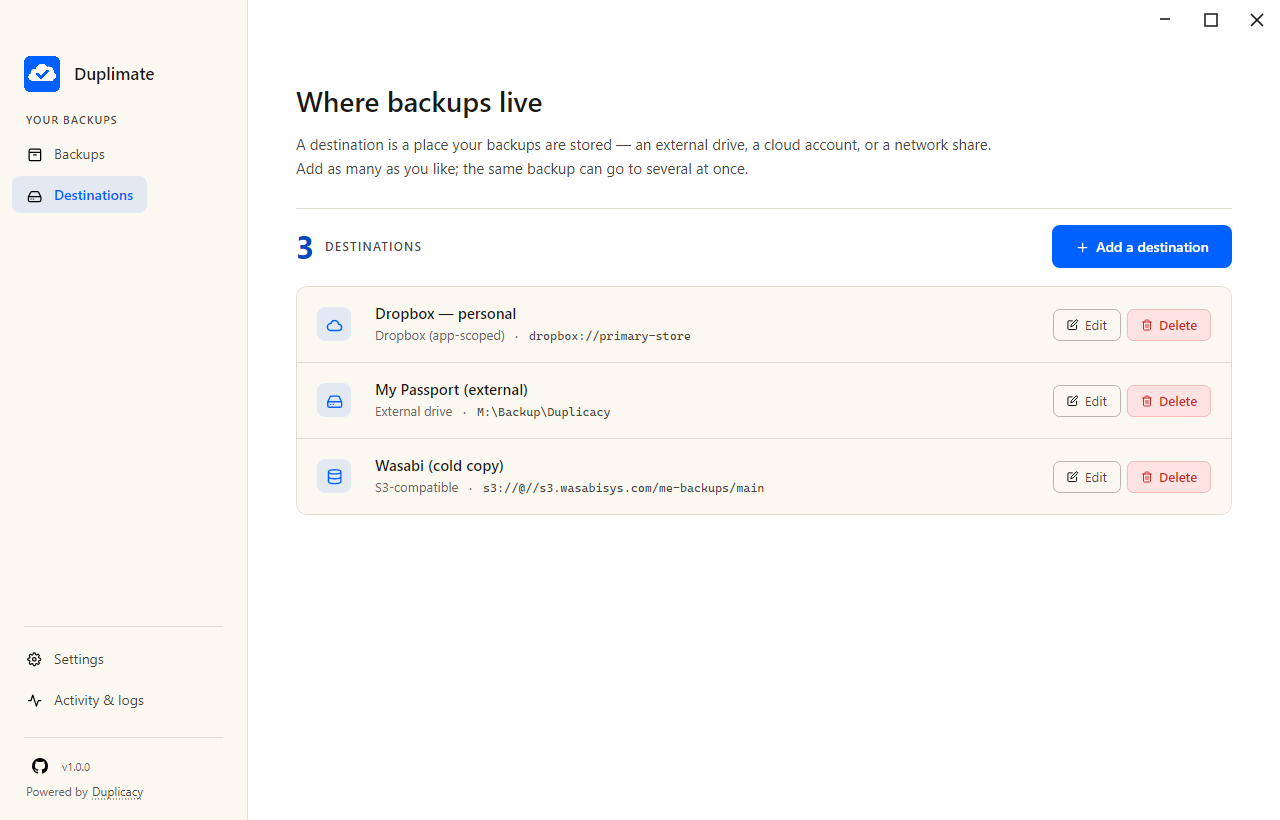Close the Duplimate window
This screenshot has width=1280, height=820.
pos(1257,20)
